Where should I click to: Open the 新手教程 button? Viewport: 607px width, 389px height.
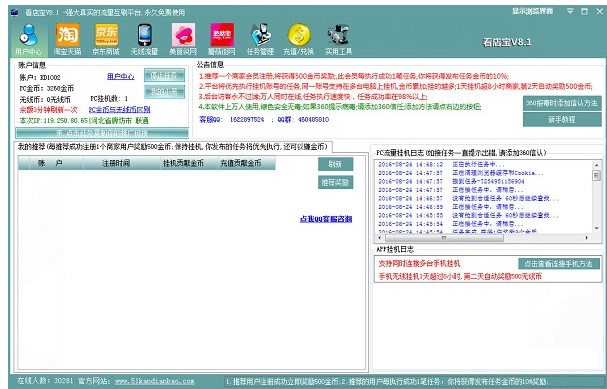(562, 120)
